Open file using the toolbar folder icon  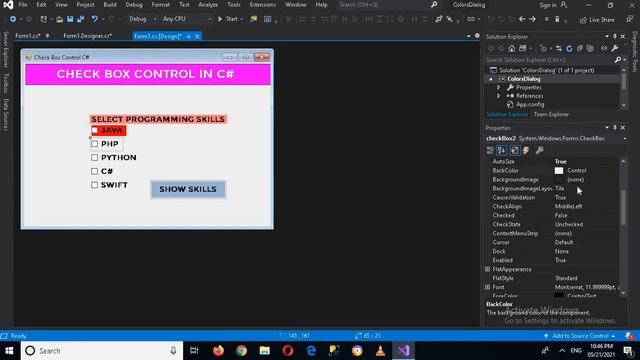tap(60, 19)
